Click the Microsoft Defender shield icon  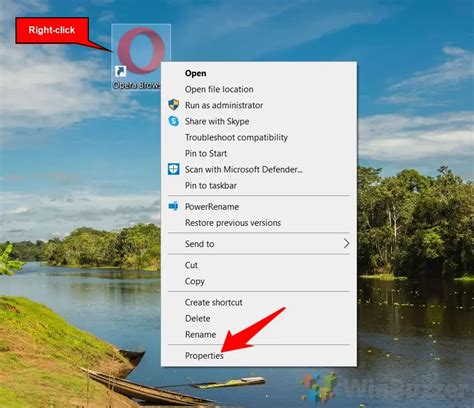click(173, 169)
